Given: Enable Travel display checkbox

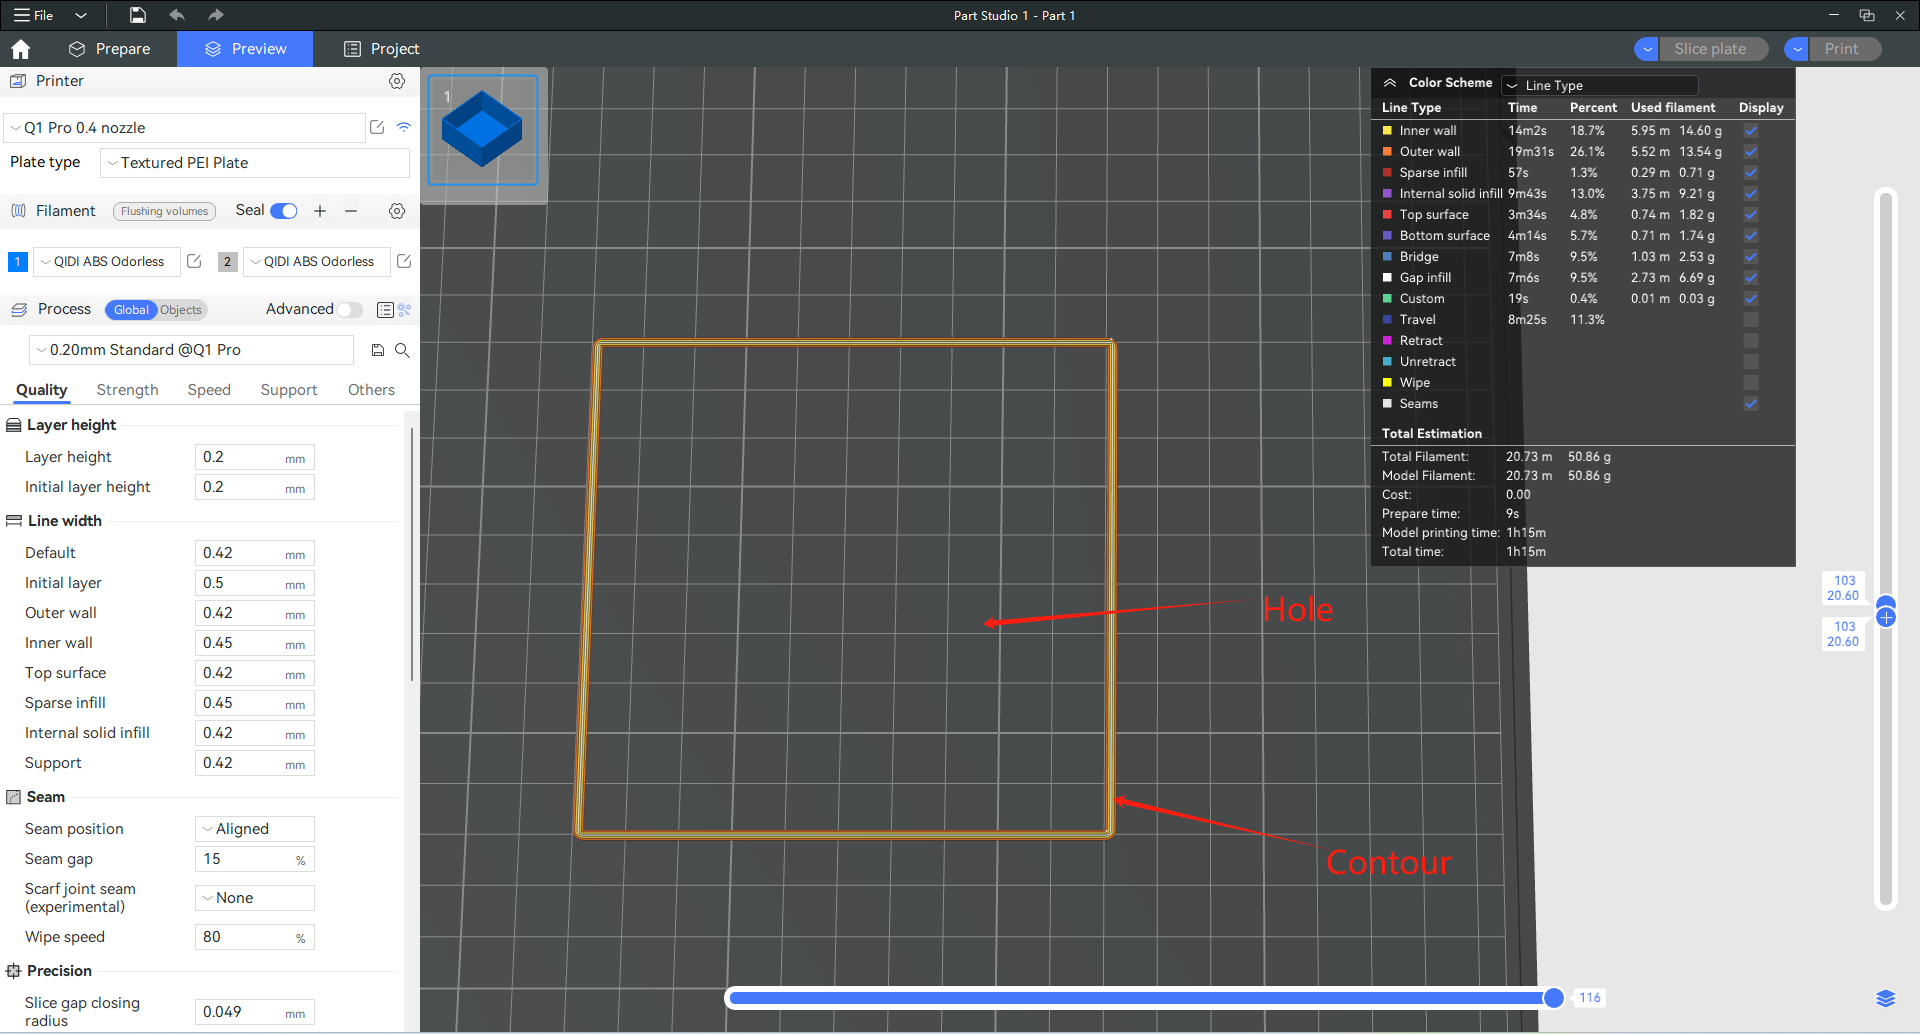Looking at the screenshot, I should click(1750, 320).
